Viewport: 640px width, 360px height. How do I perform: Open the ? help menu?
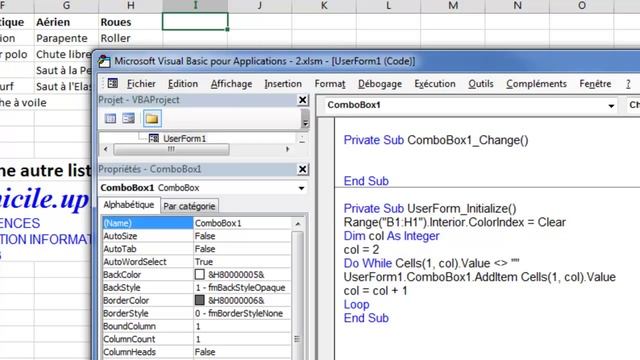pyautogui.click(x=628, y=84)
